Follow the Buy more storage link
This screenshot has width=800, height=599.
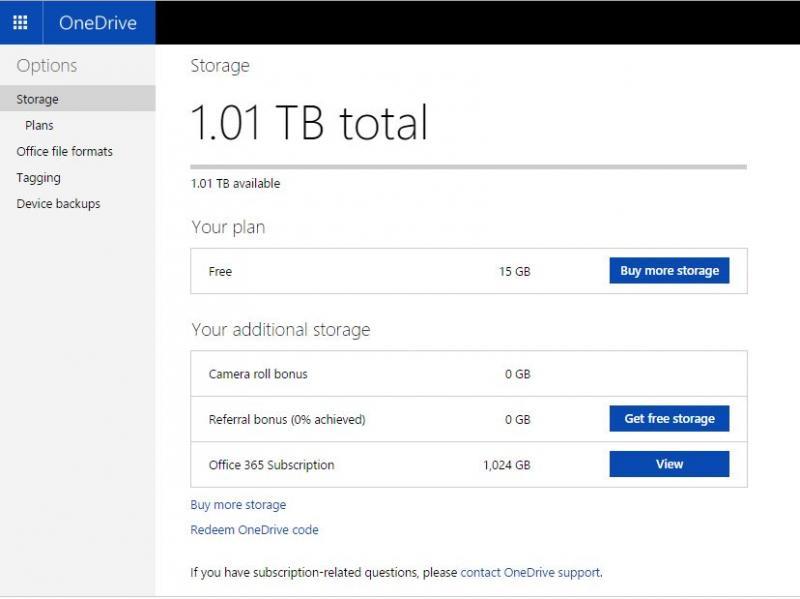(x=238, y=505)
